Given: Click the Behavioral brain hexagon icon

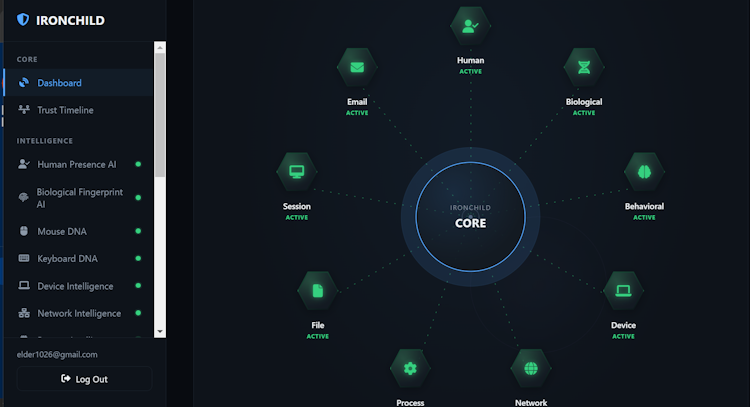Looking at the screenshot, I should coord(644,172).
